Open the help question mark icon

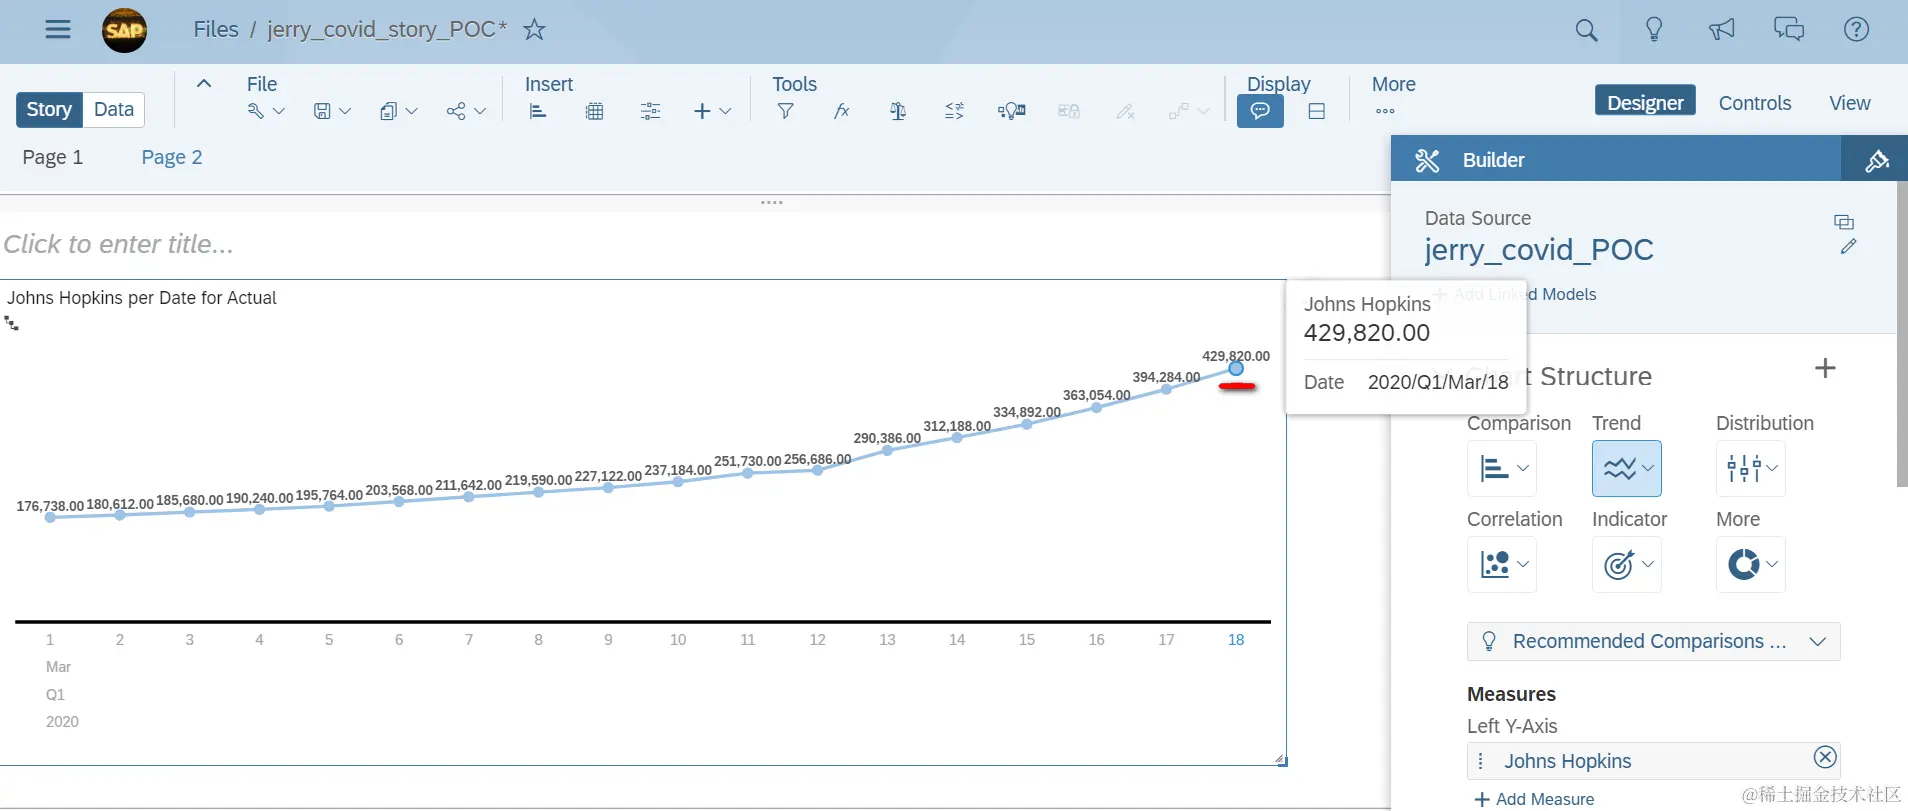pyautogui.click(x=1857, y=29)
